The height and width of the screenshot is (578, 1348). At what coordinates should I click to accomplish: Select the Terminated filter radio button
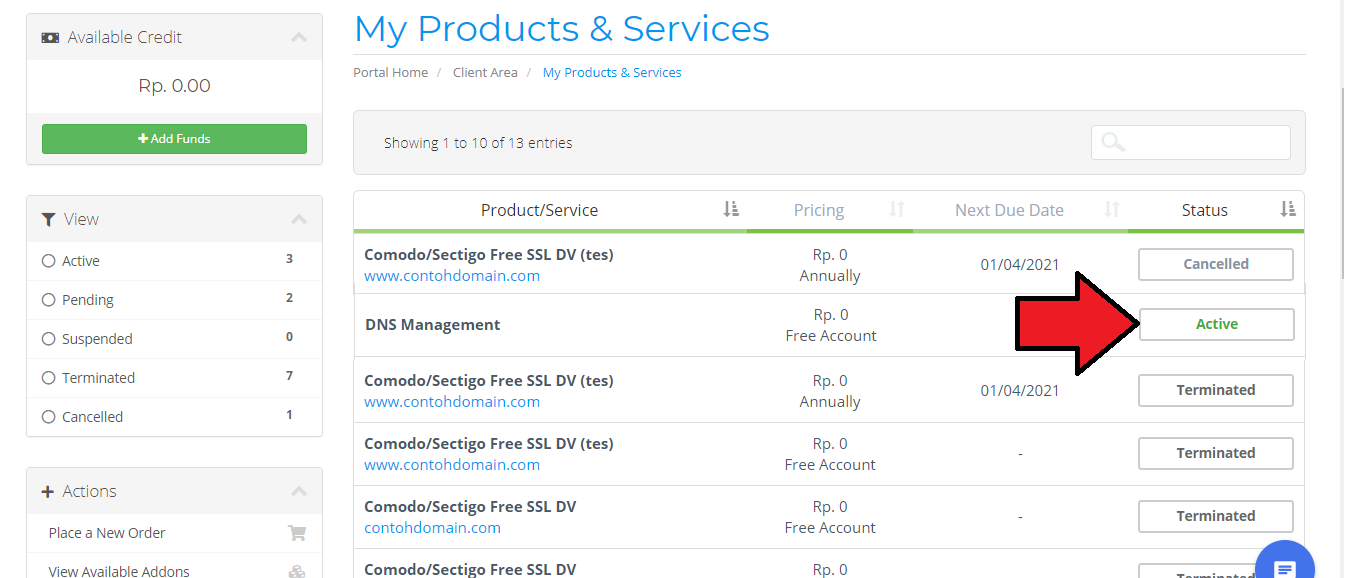coord(48,378)
